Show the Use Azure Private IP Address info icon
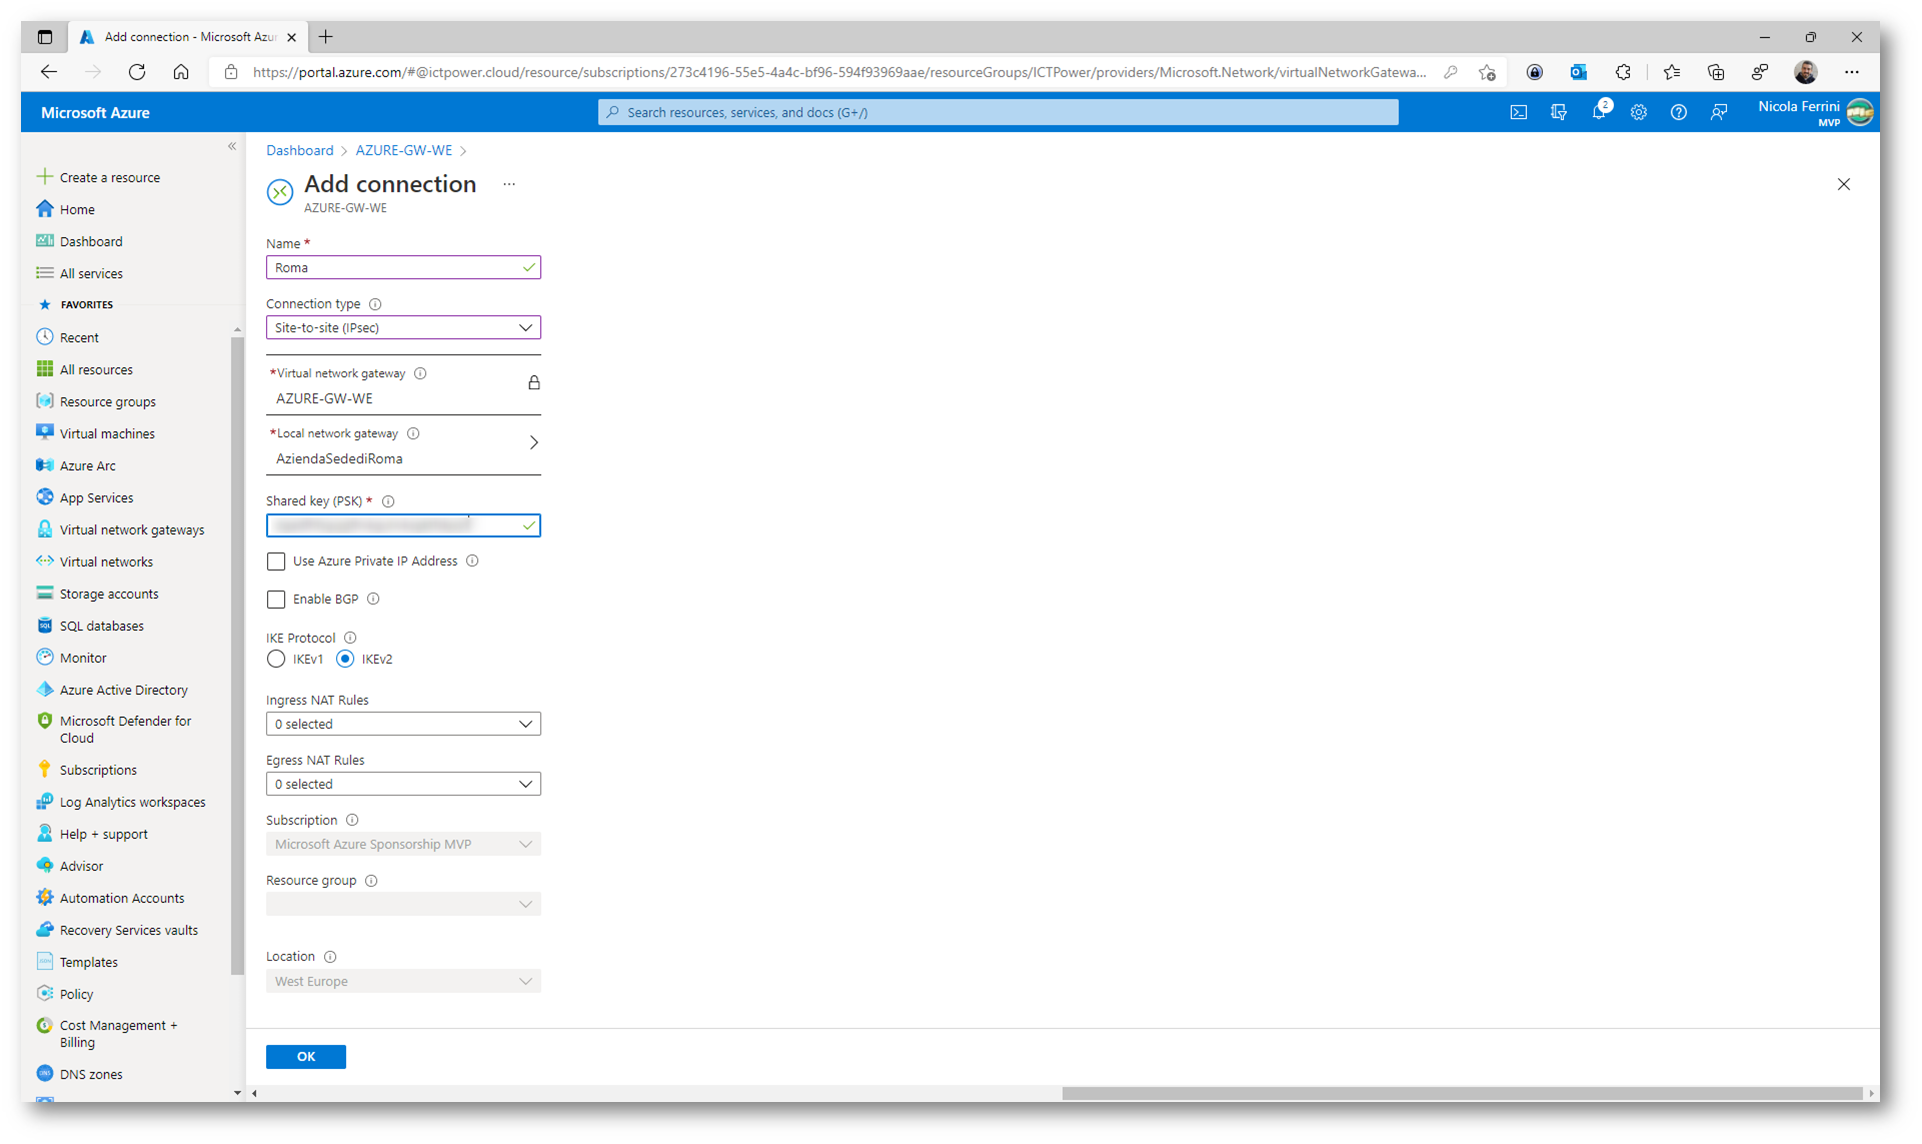Viewport: 1922px width, 1144px height. click(472, 561)
